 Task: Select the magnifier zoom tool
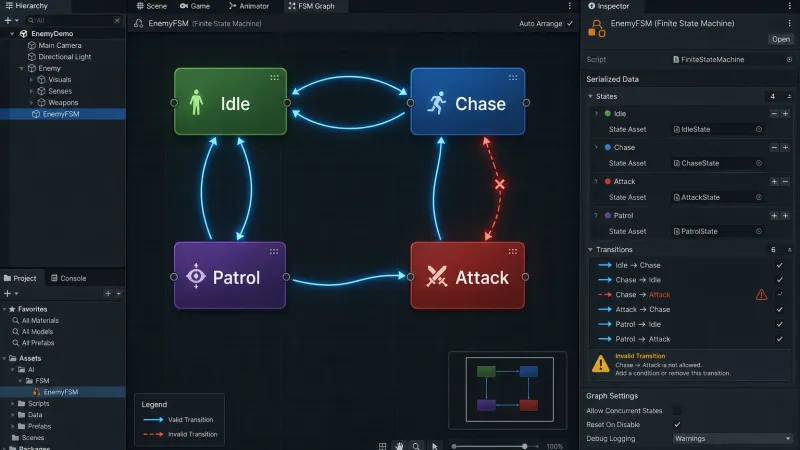tap(416, 446)
